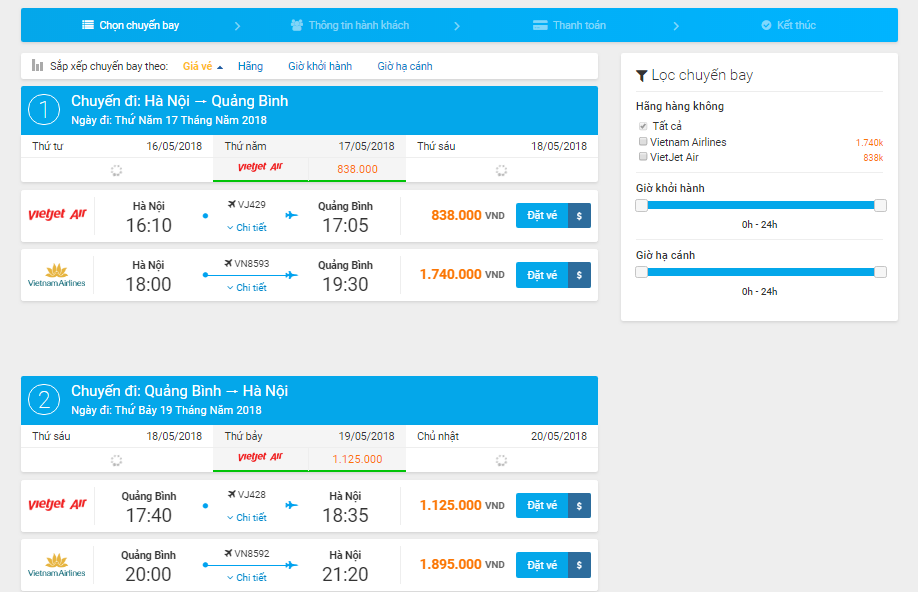Click the plane icon of flight VJ428
918x592 pixels.
(232, 494)
